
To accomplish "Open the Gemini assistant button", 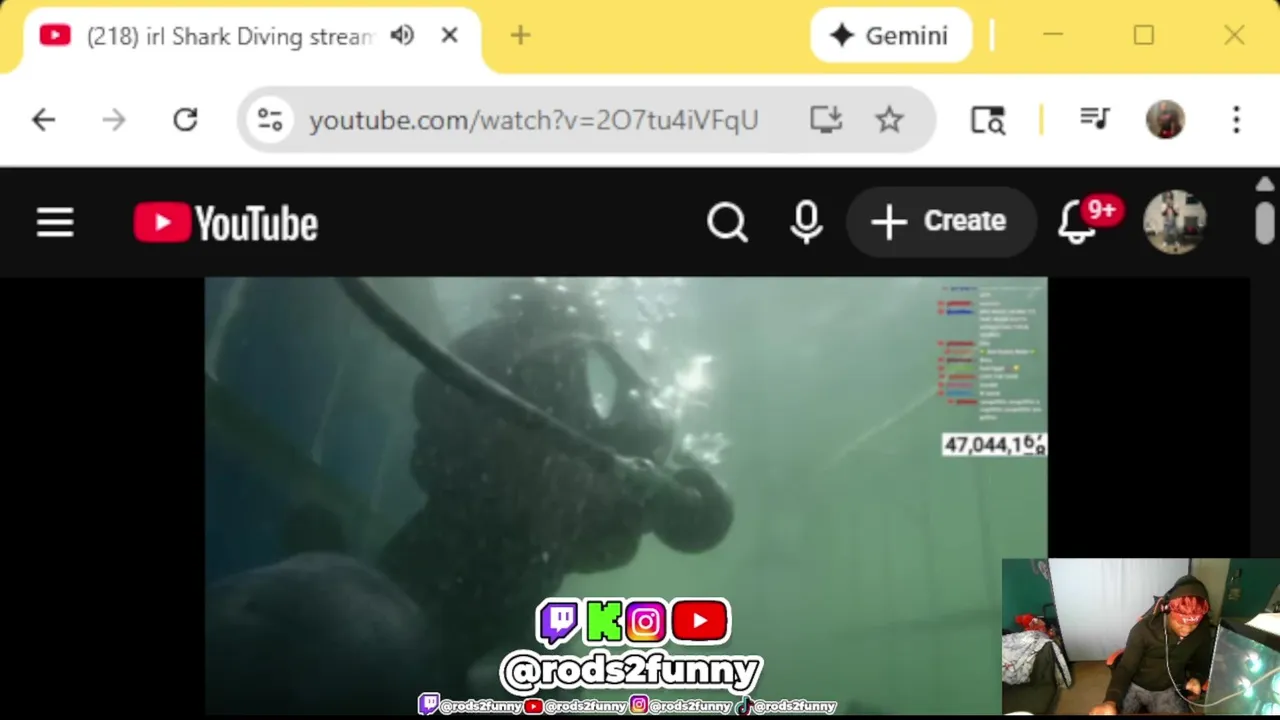I will 890,36.
